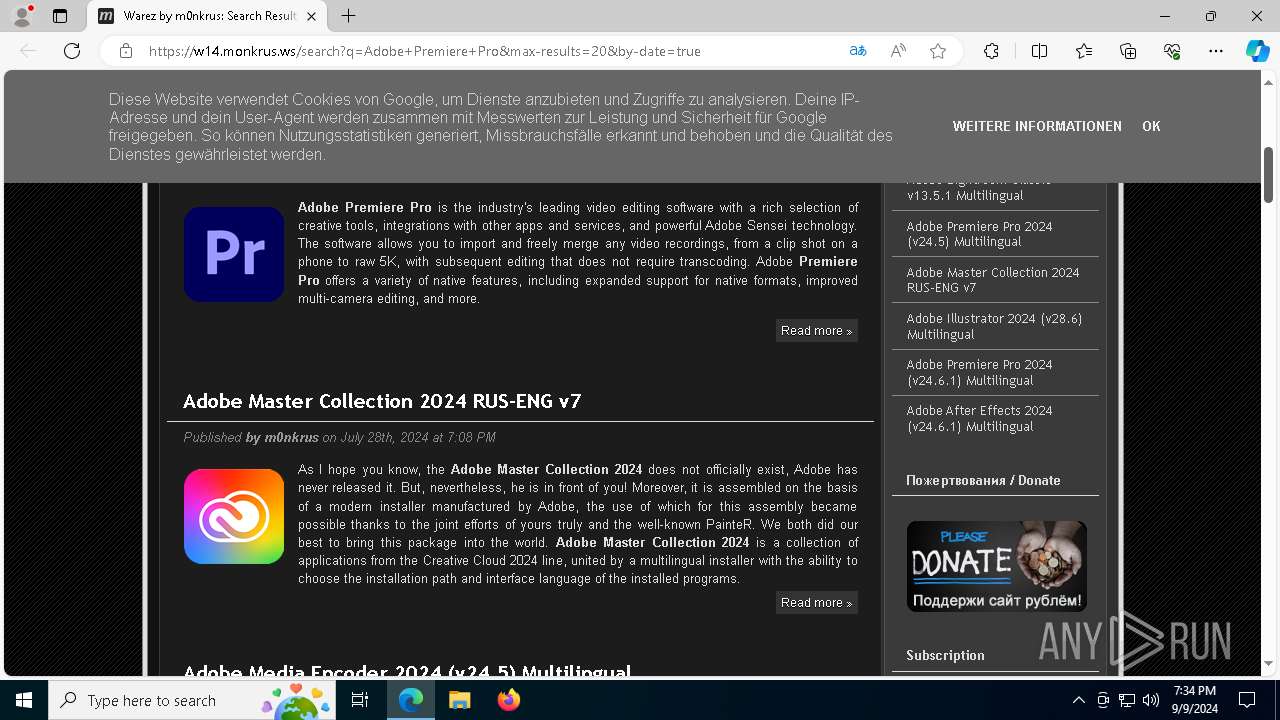Open Task View on taskbar
Image resolution: width=1280 pixels, height=720 pixels.
pyautogui.click(x=360, y=700)
